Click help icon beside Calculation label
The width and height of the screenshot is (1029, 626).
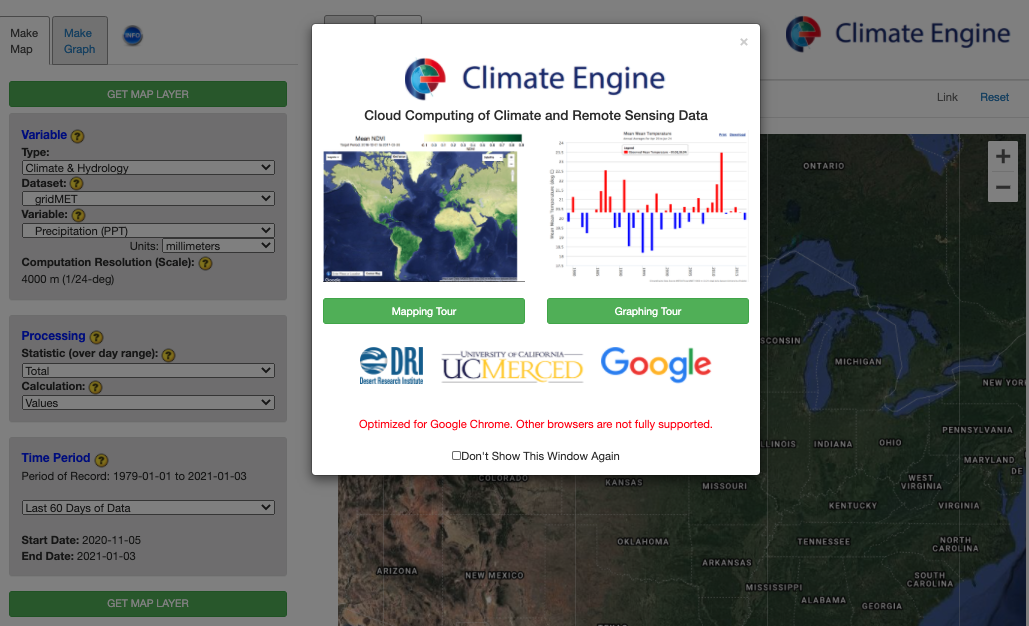[96, 387]
